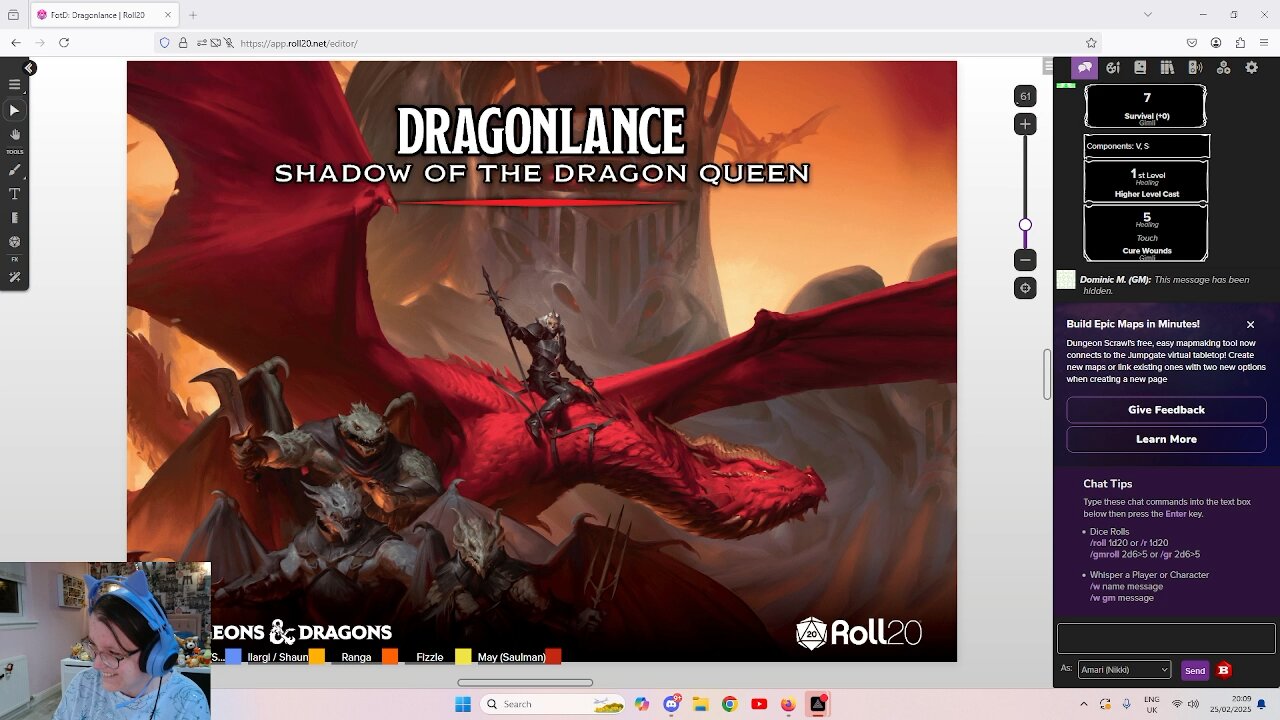The height and width of the screenshot is (720, 1280).
Task: Open the layers menu icon in the toolbar
Action: 14,85
